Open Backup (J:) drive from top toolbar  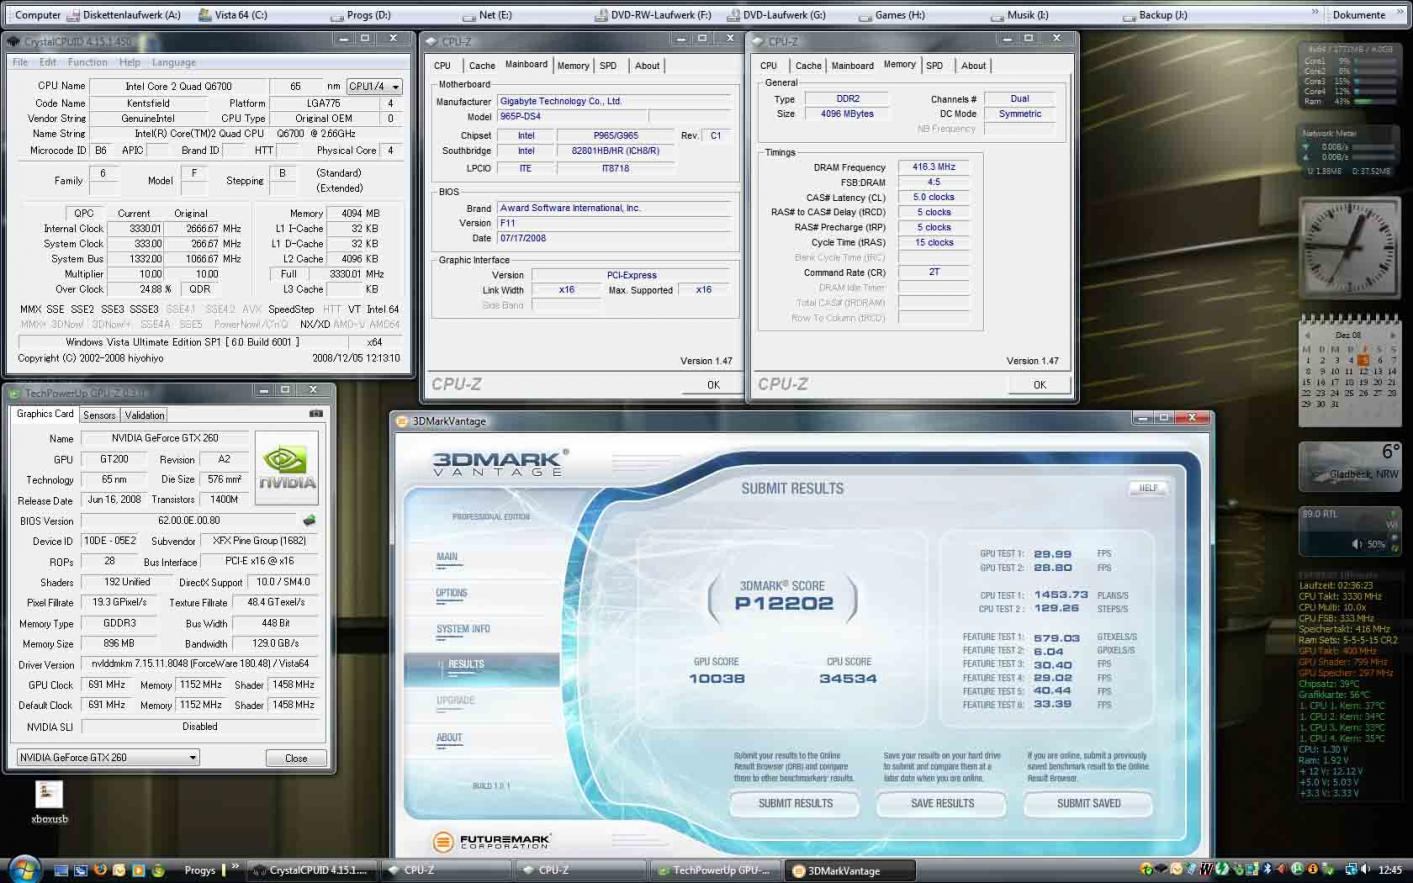(1155, 15)
